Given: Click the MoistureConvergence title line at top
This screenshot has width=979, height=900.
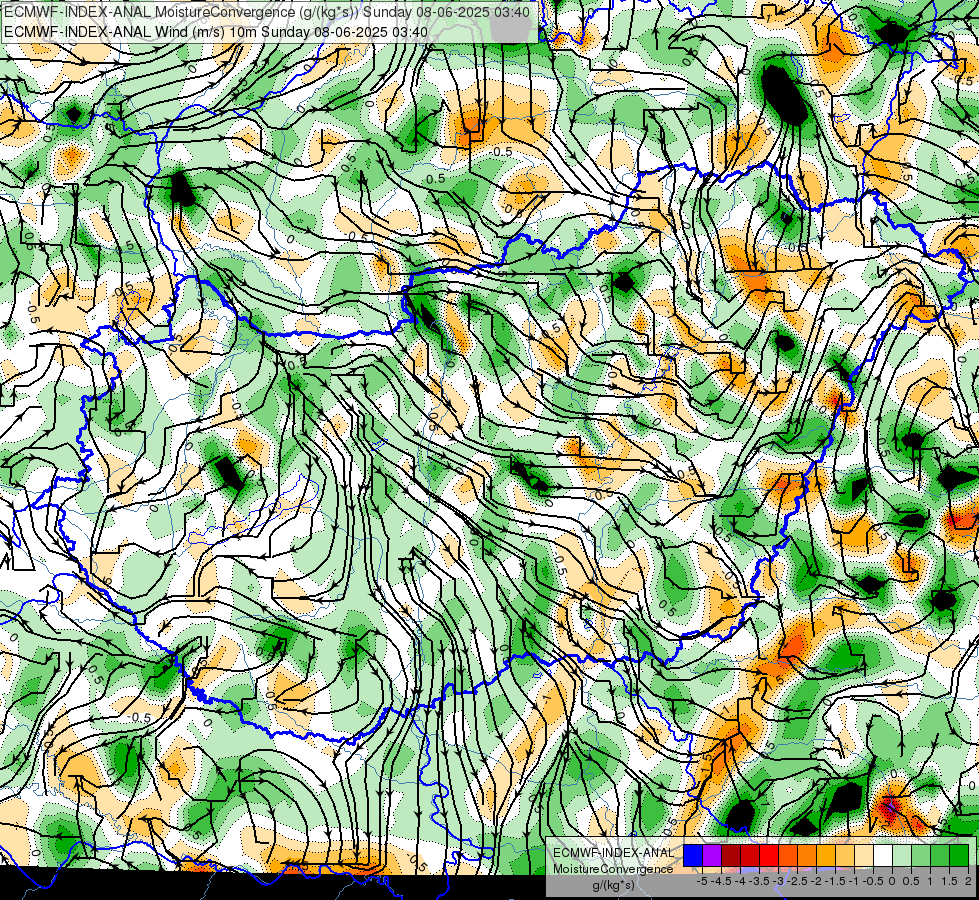Looking at the screenshot, I should (267, 12).
